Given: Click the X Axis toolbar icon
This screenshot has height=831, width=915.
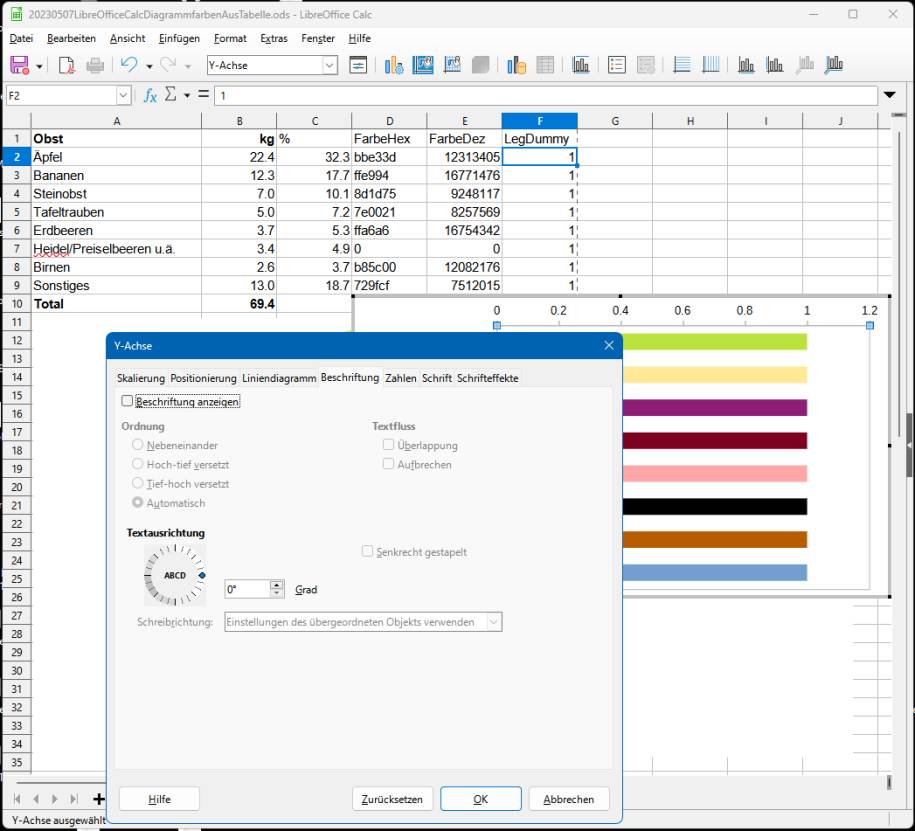Looking at the screenshot, I should point(746,65).
